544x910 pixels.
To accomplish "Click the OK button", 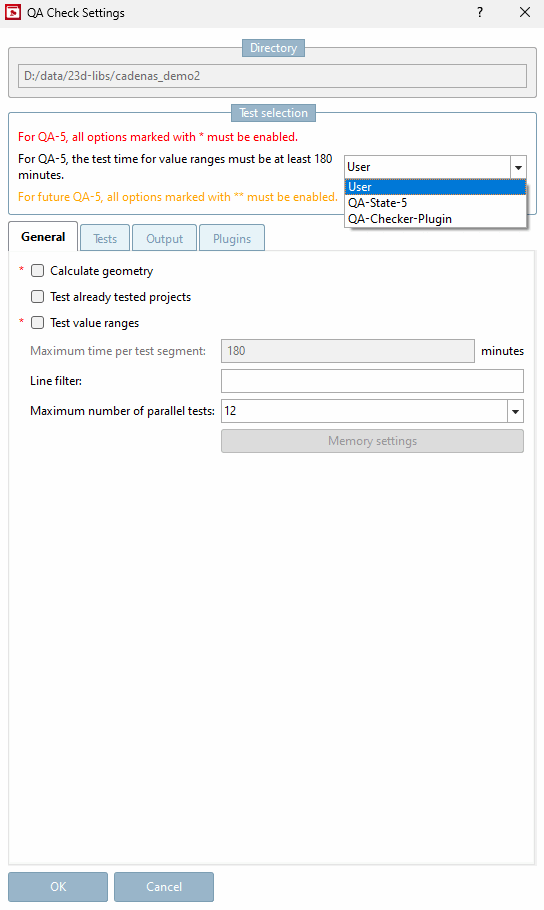I will click(x=58, y=887).
